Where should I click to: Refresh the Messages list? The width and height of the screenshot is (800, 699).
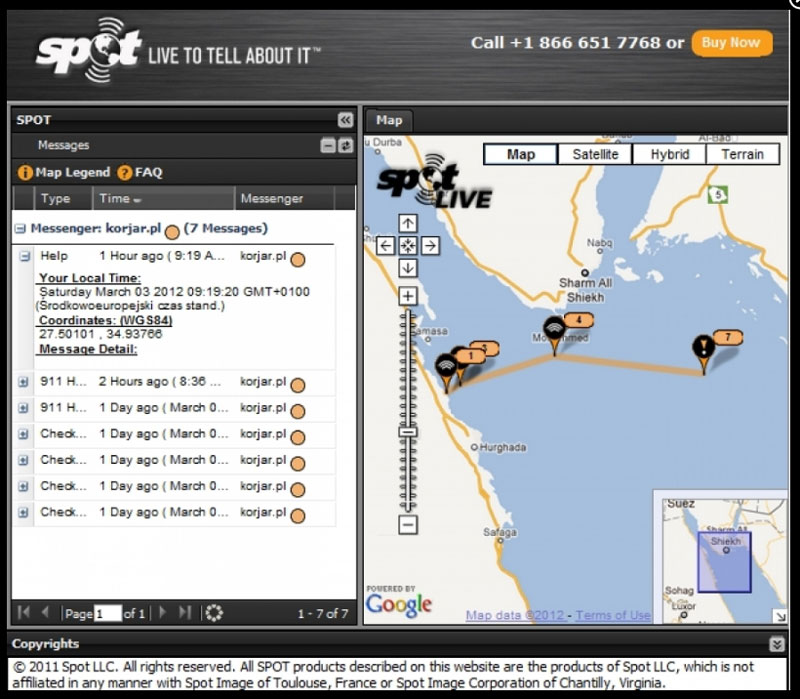(x=346, y=146)
